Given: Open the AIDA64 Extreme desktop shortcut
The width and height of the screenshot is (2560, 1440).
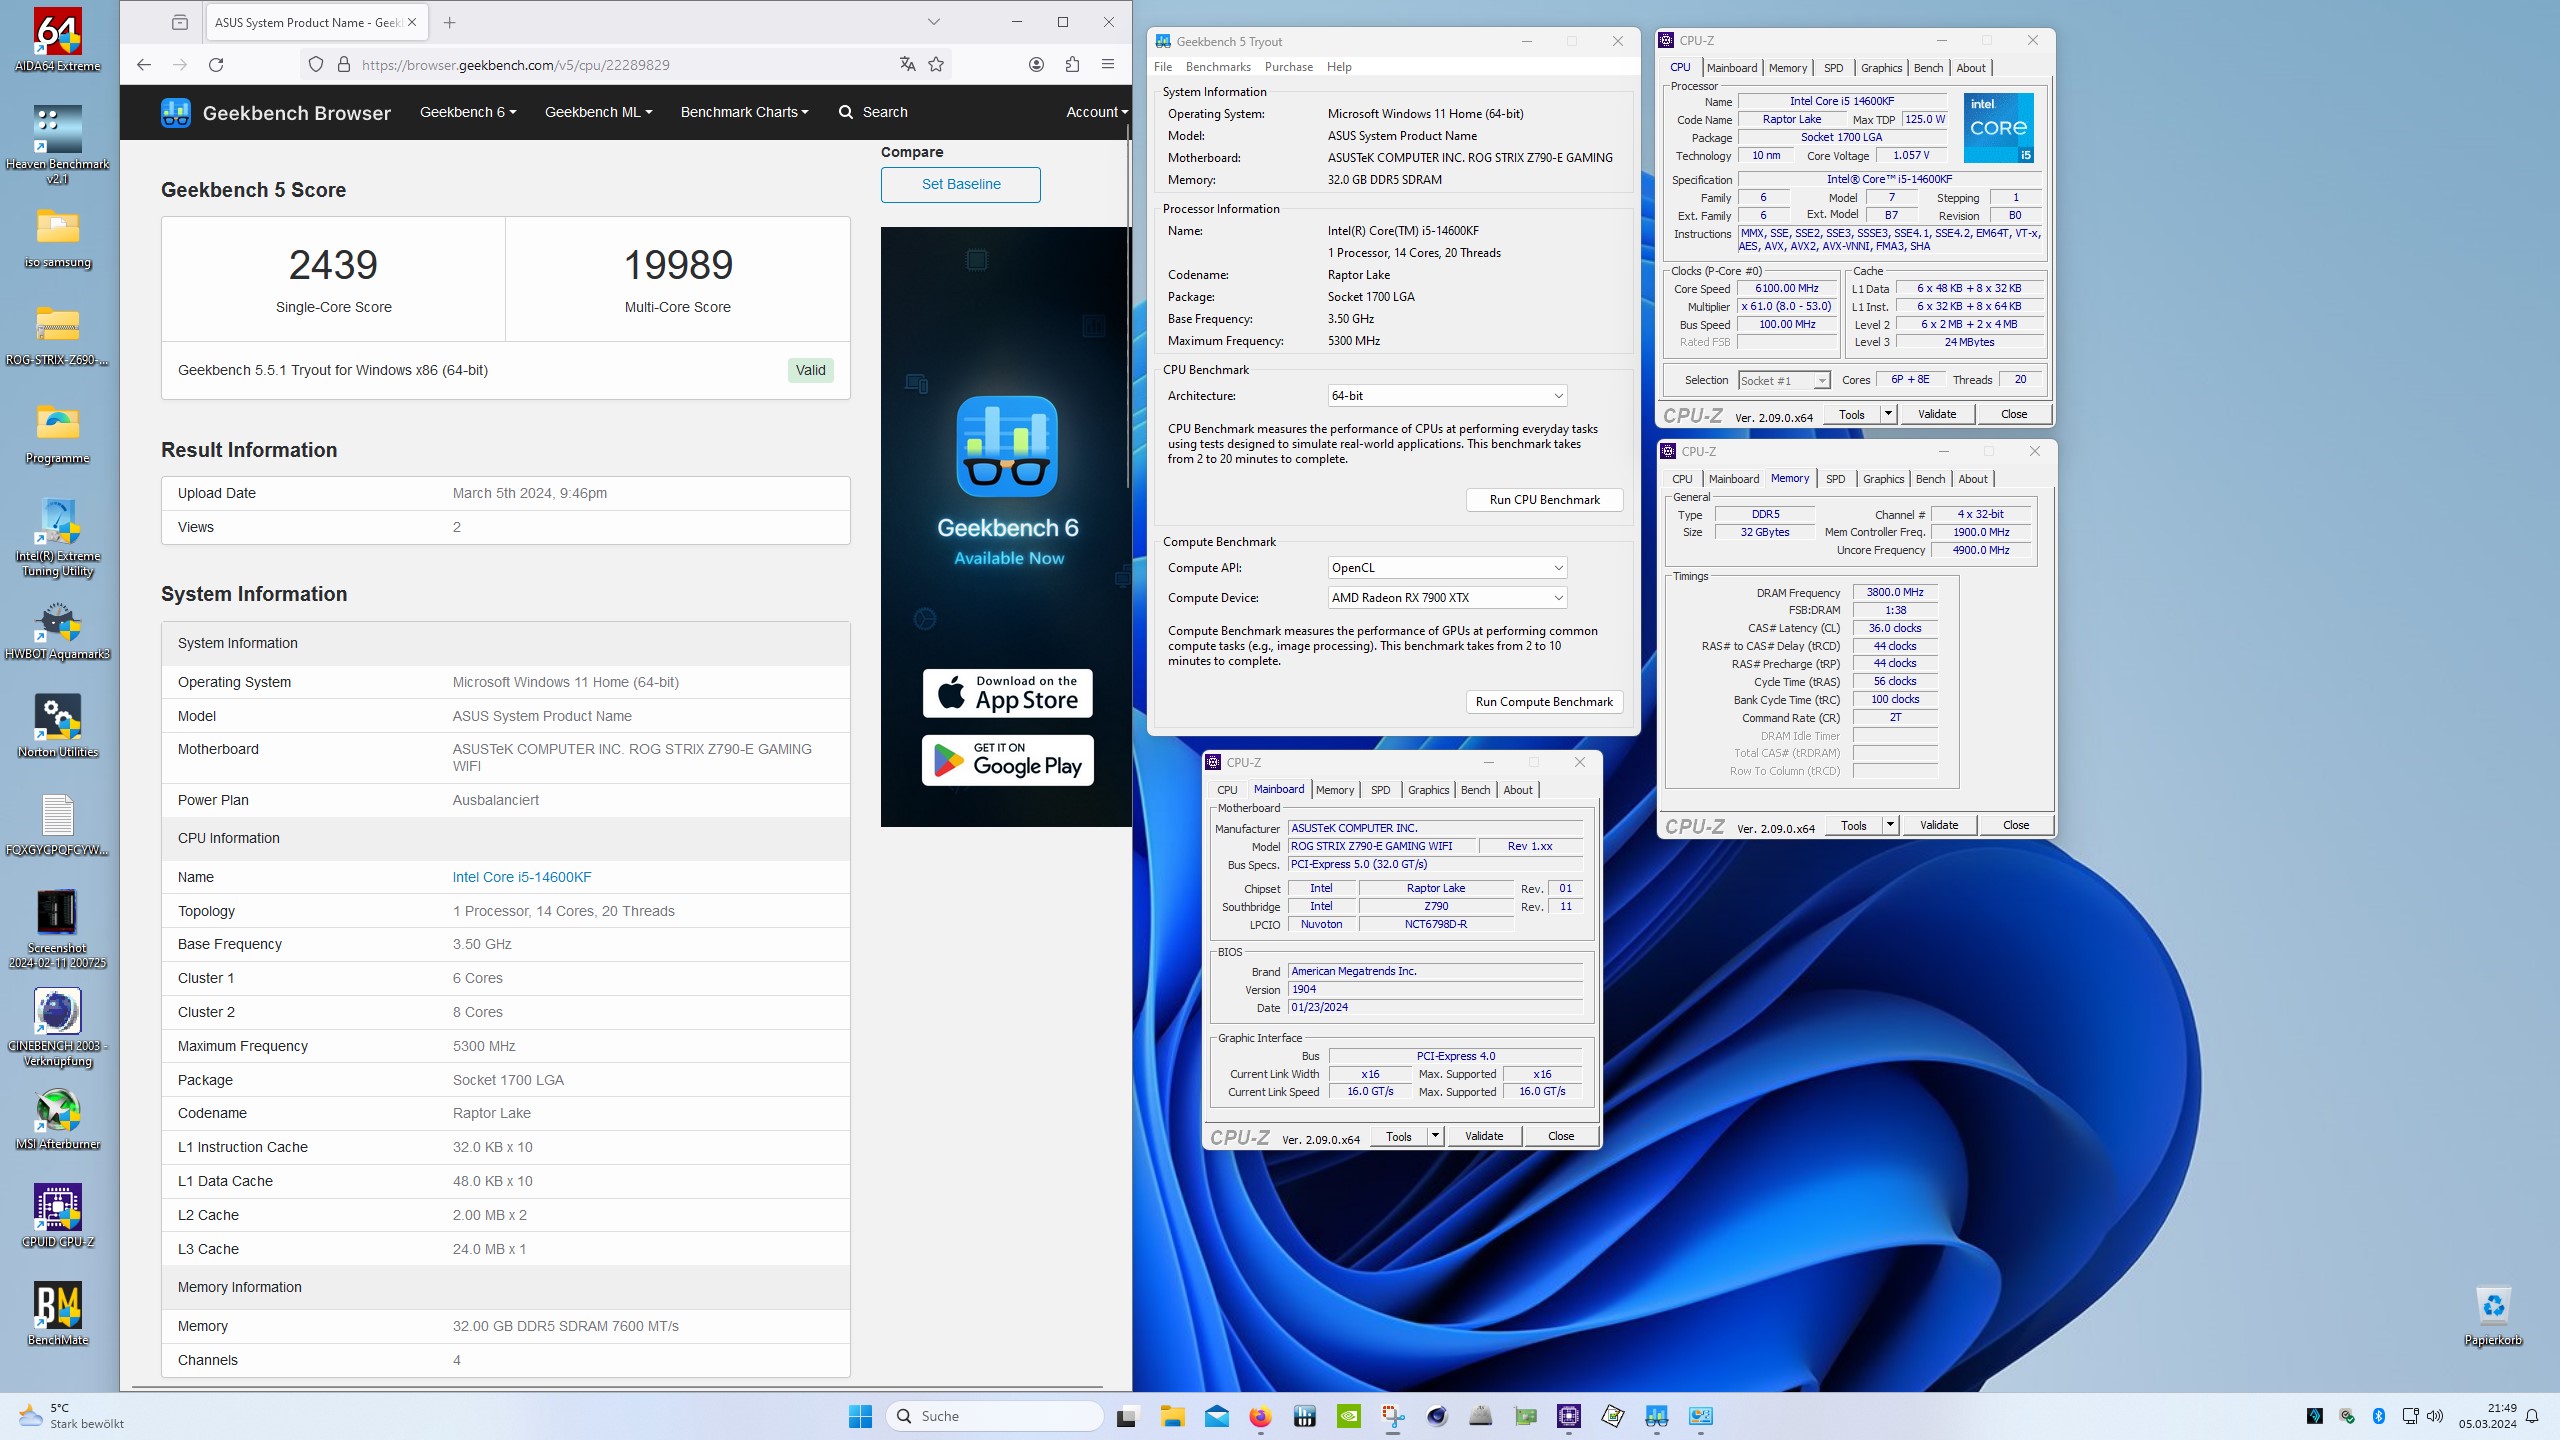Looking at the screenshot, I should point(58,41).
